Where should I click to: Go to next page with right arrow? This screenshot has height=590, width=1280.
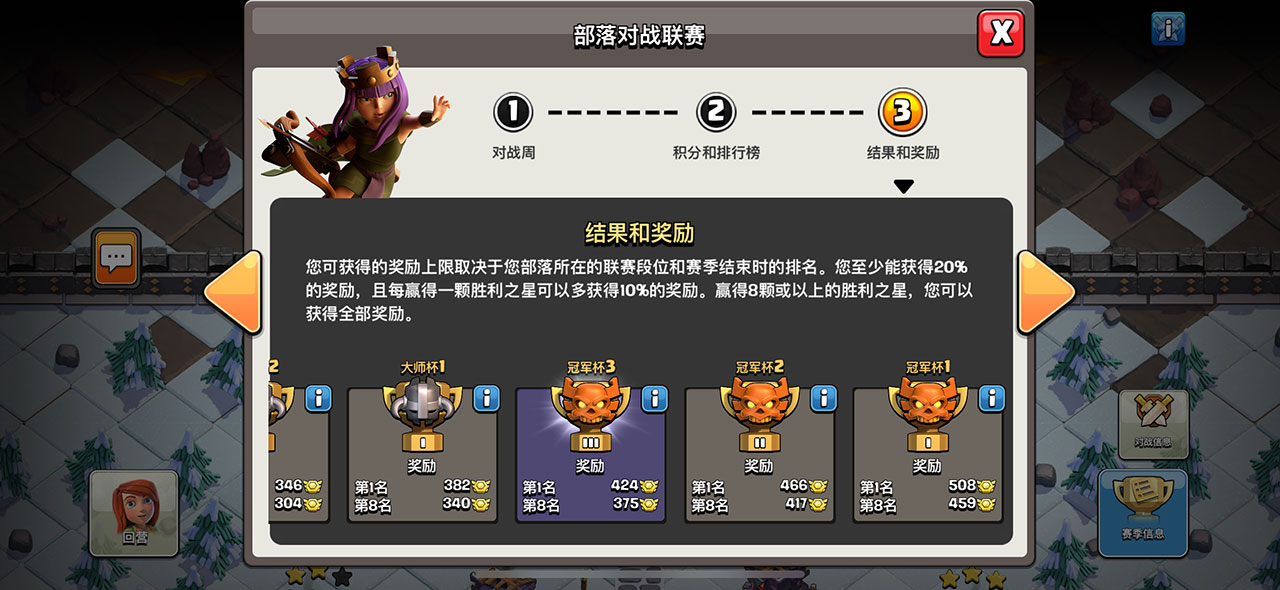[x=1046, y=292]
